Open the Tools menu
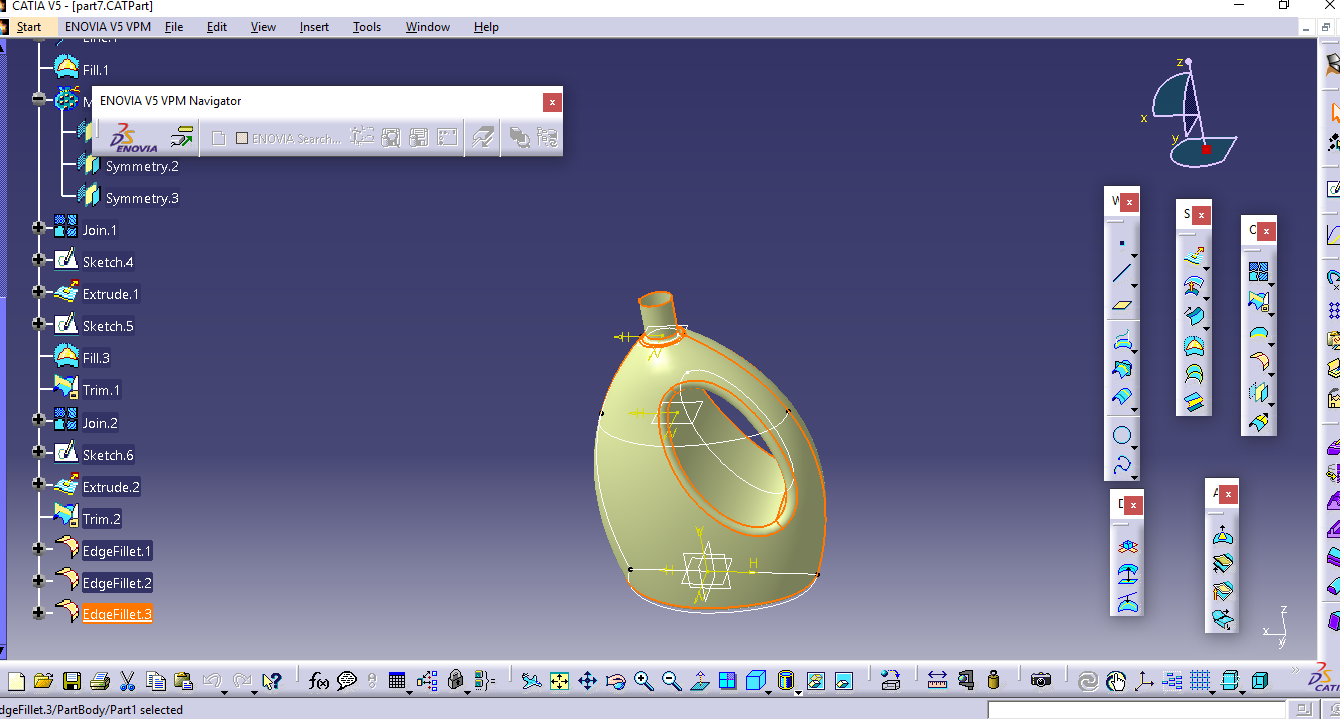 (367, 27)
